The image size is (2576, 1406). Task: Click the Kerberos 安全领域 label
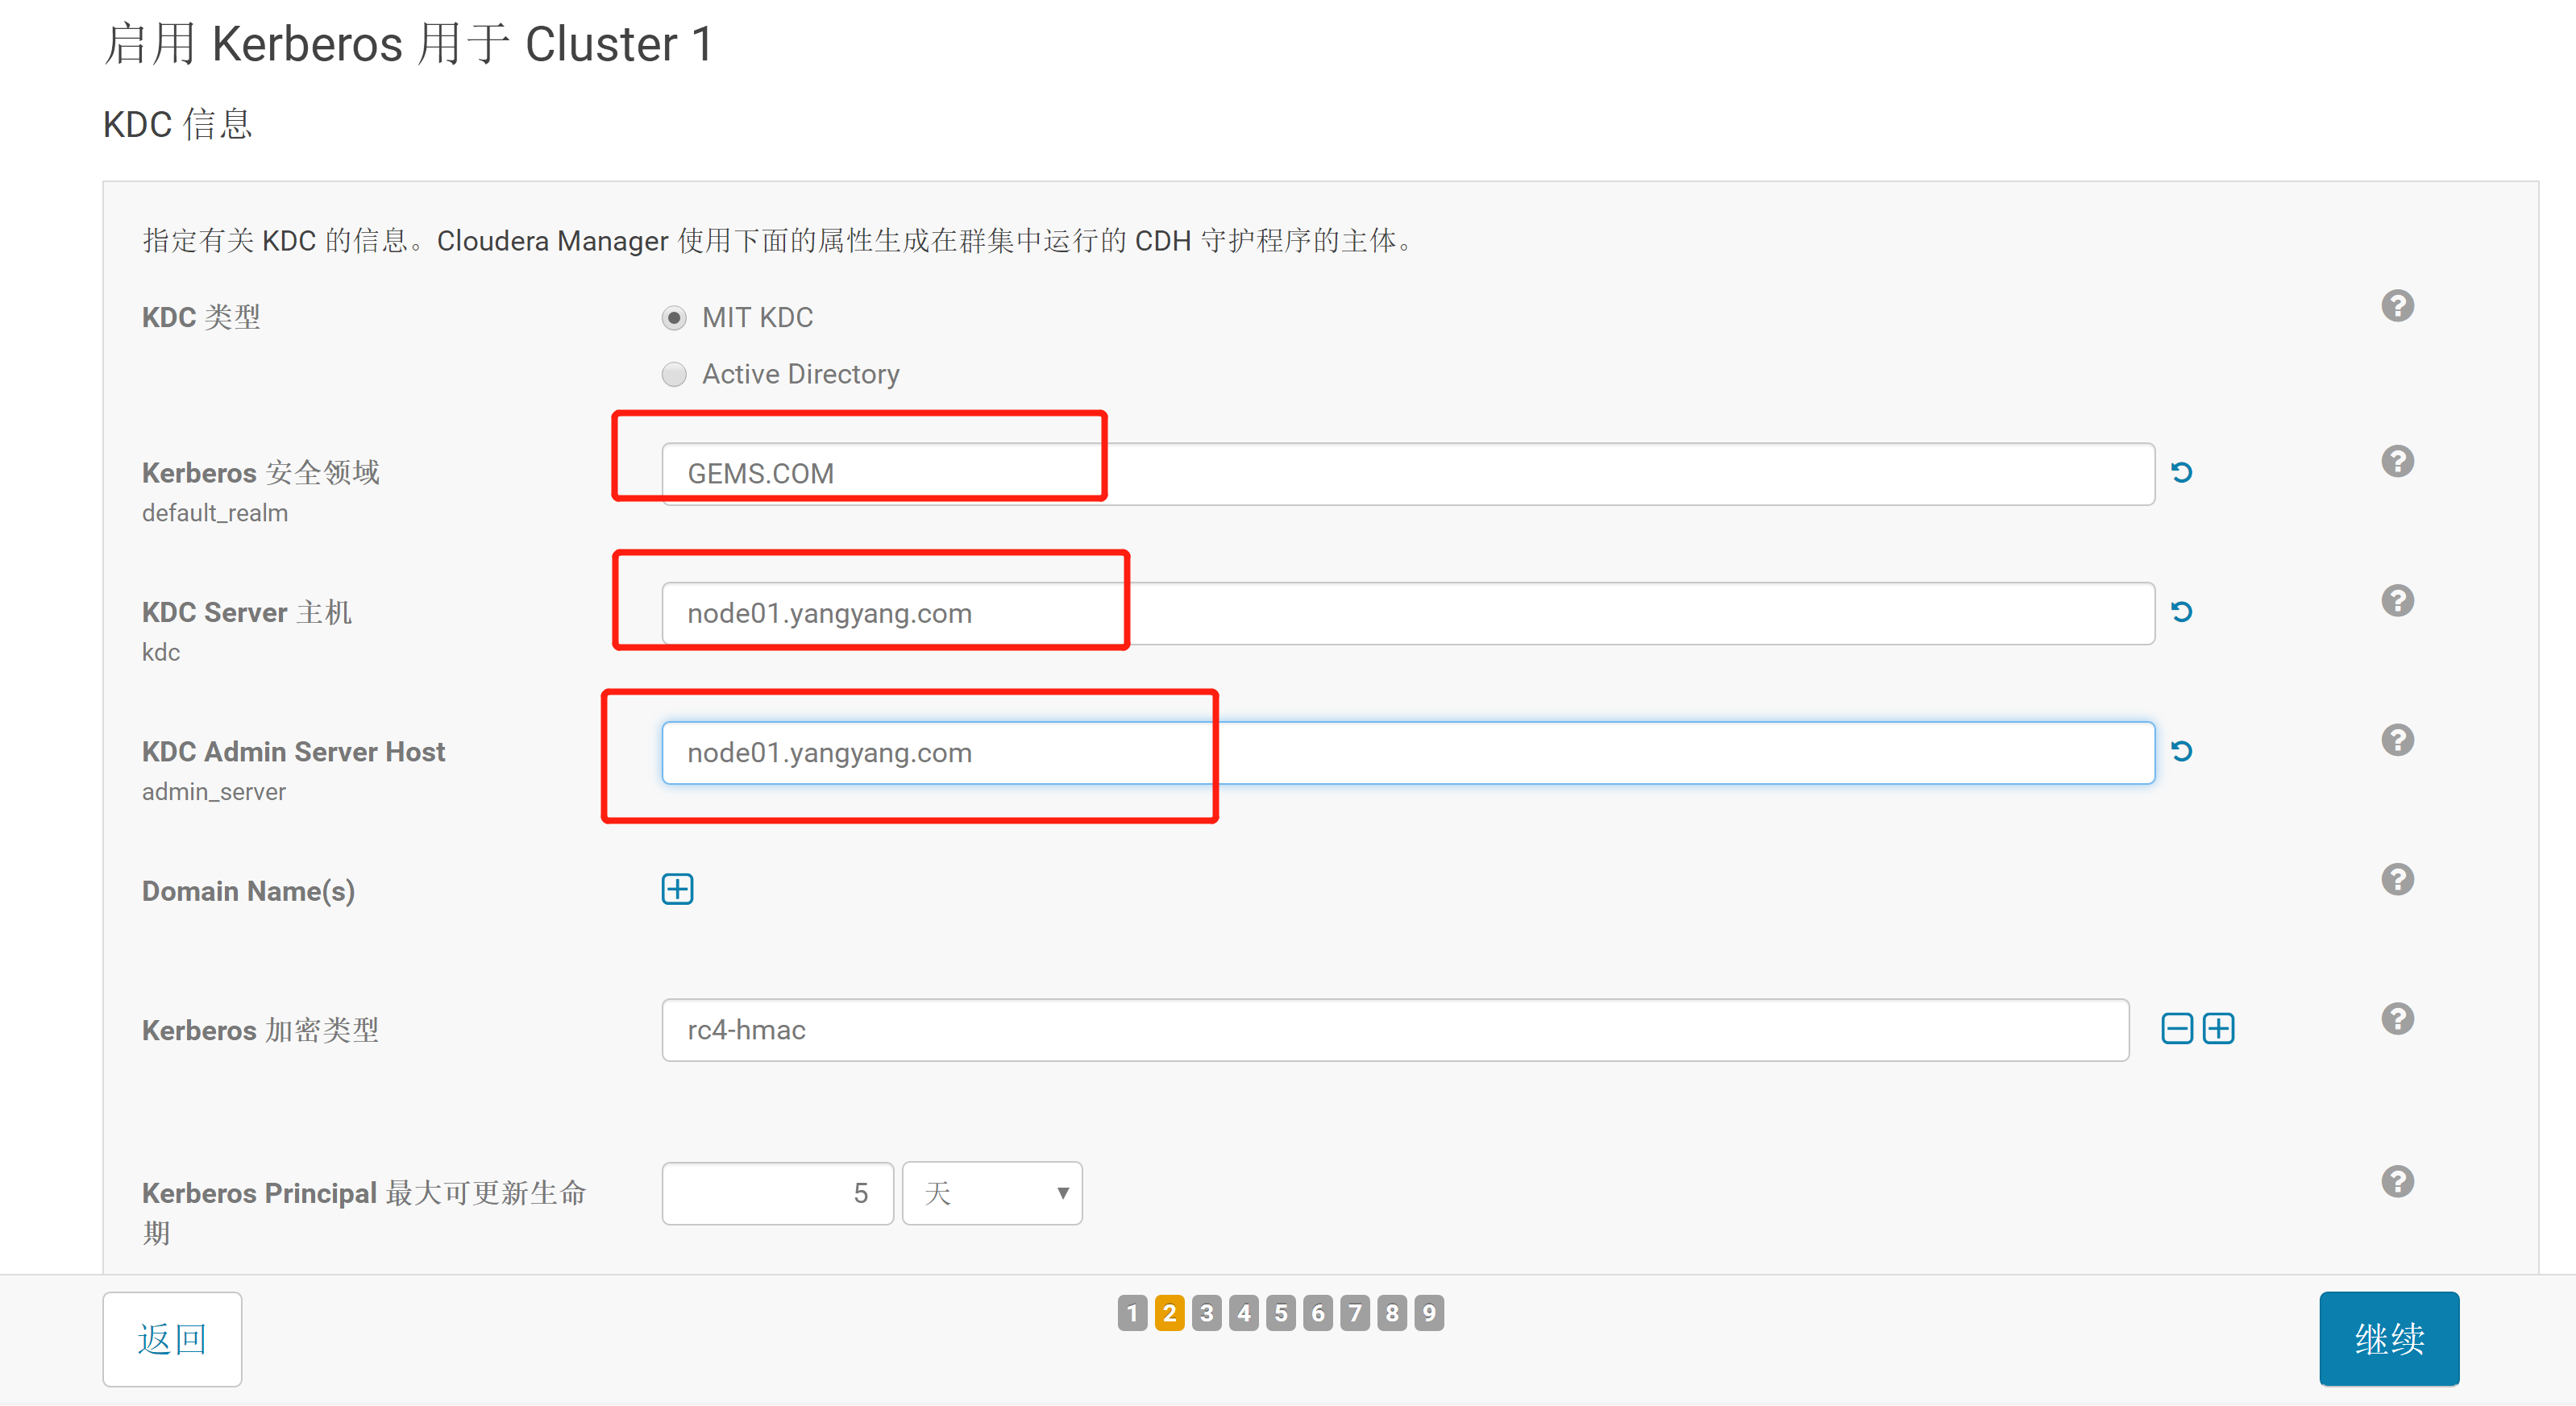coord(261,472)
